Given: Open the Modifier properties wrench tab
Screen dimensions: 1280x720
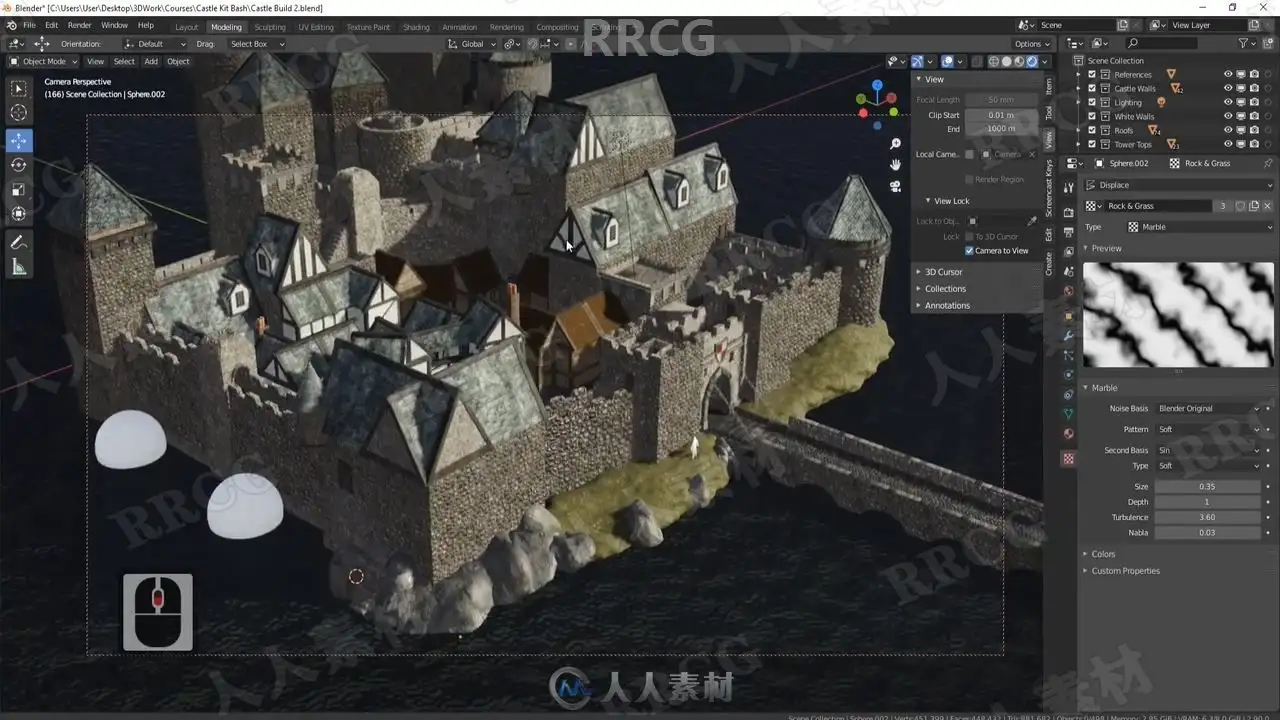Looking at the screenshot, I should pyautogui.click(x=1069, y=335).
